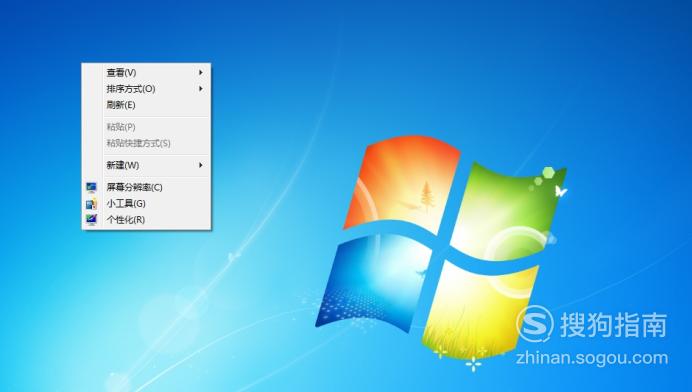Open the 新建(W) submenu
692x392 pixels.
pos(146,165)
